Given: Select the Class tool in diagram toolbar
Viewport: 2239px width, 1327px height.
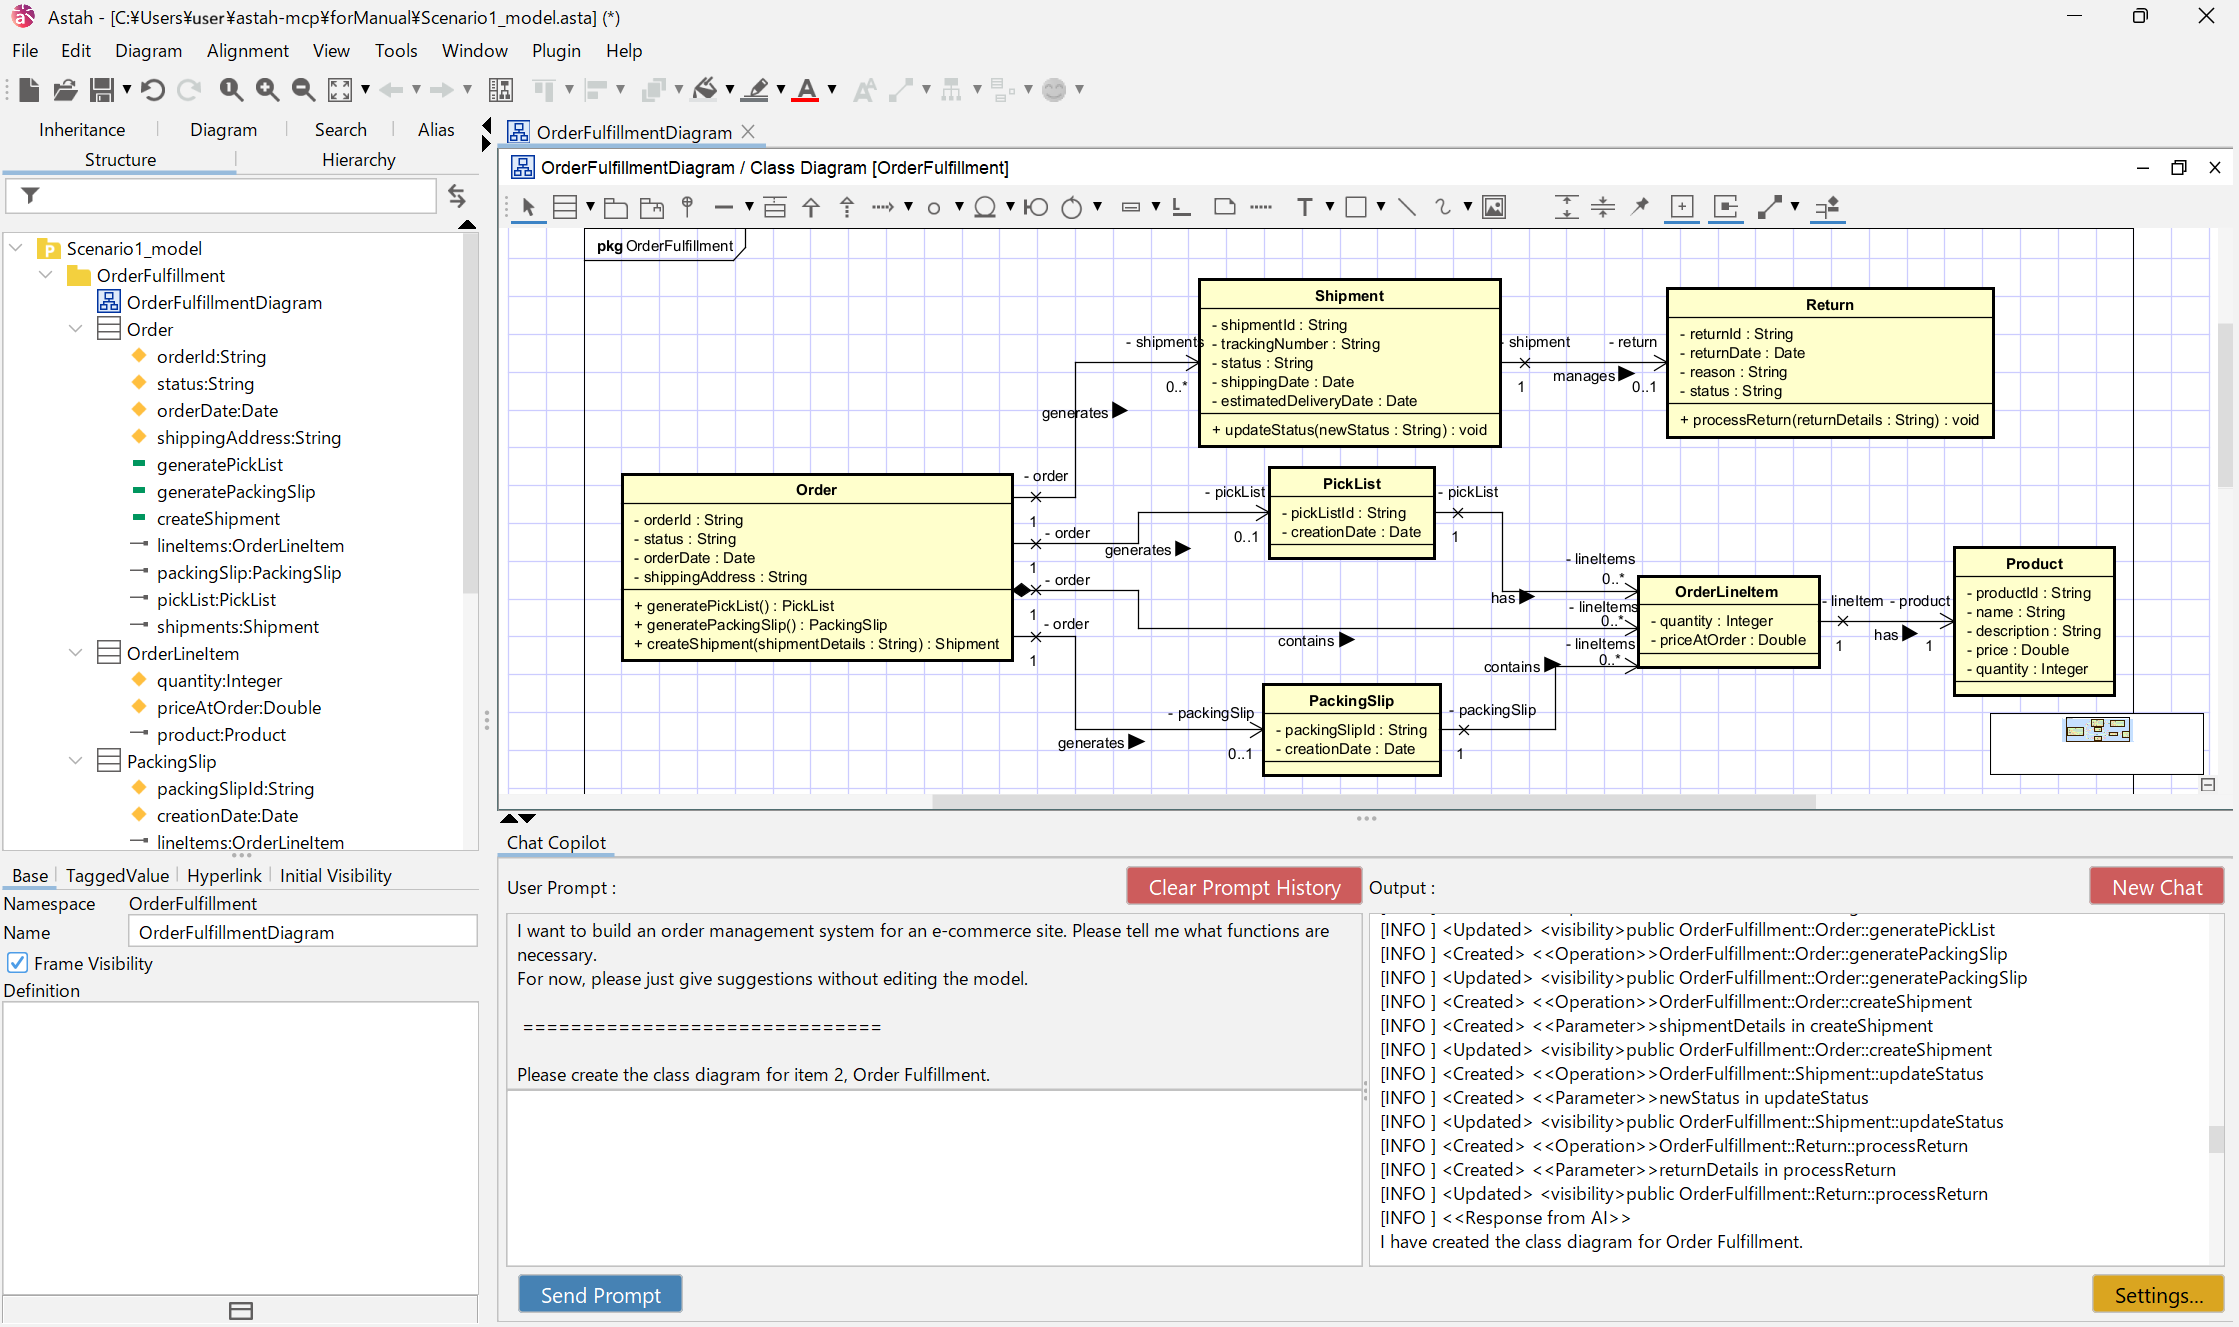Looking at the screenshot, I should click(x=565, y=207).
